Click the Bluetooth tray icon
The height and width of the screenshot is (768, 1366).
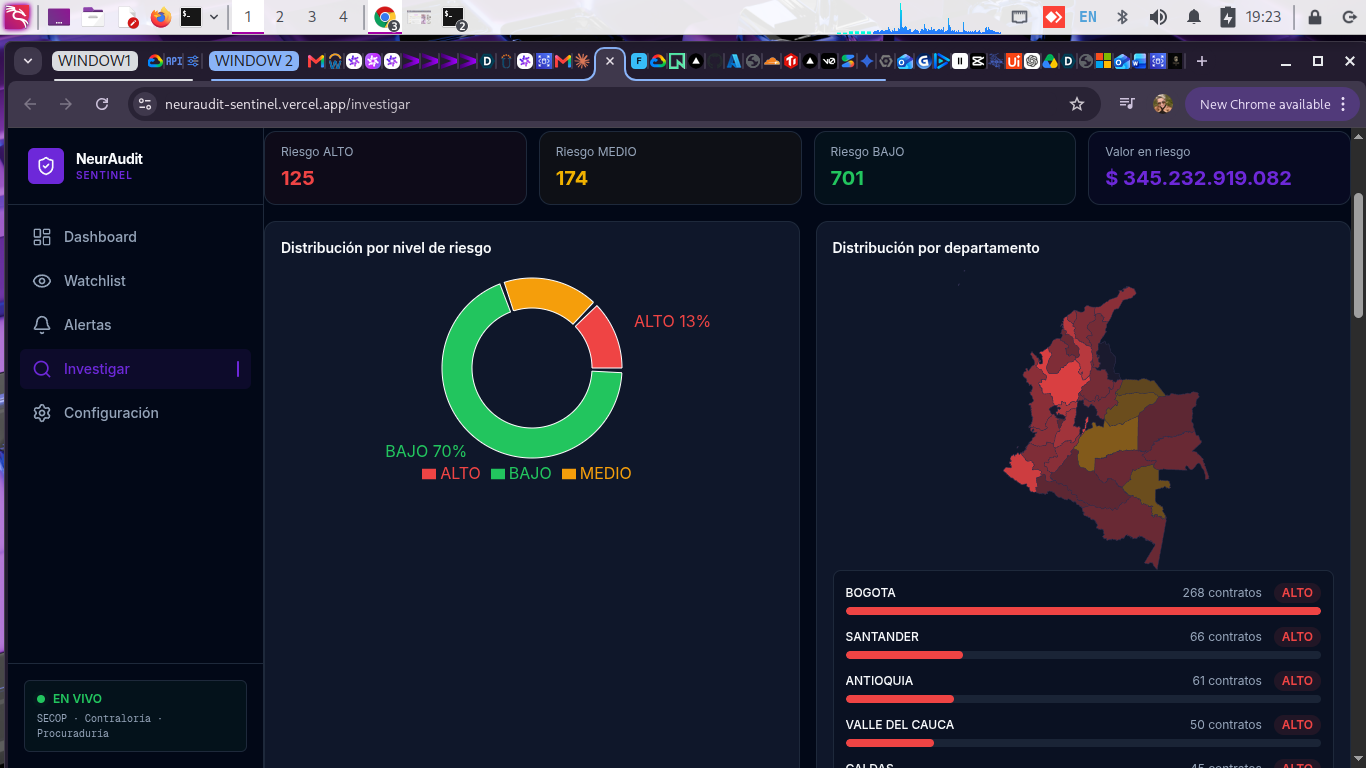click(x=1122, y=17)
